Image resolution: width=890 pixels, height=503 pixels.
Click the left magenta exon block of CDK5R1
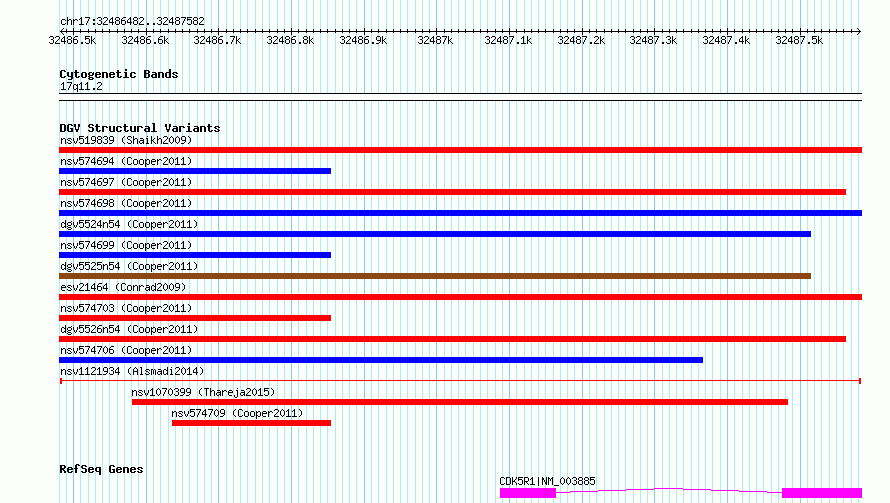click(528, 493)
